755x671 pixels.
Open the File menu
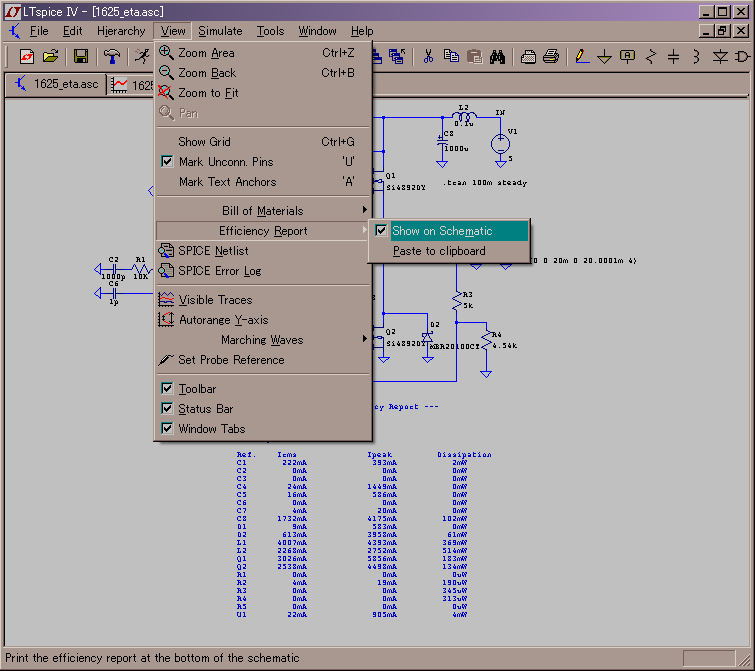pos(39,31)
